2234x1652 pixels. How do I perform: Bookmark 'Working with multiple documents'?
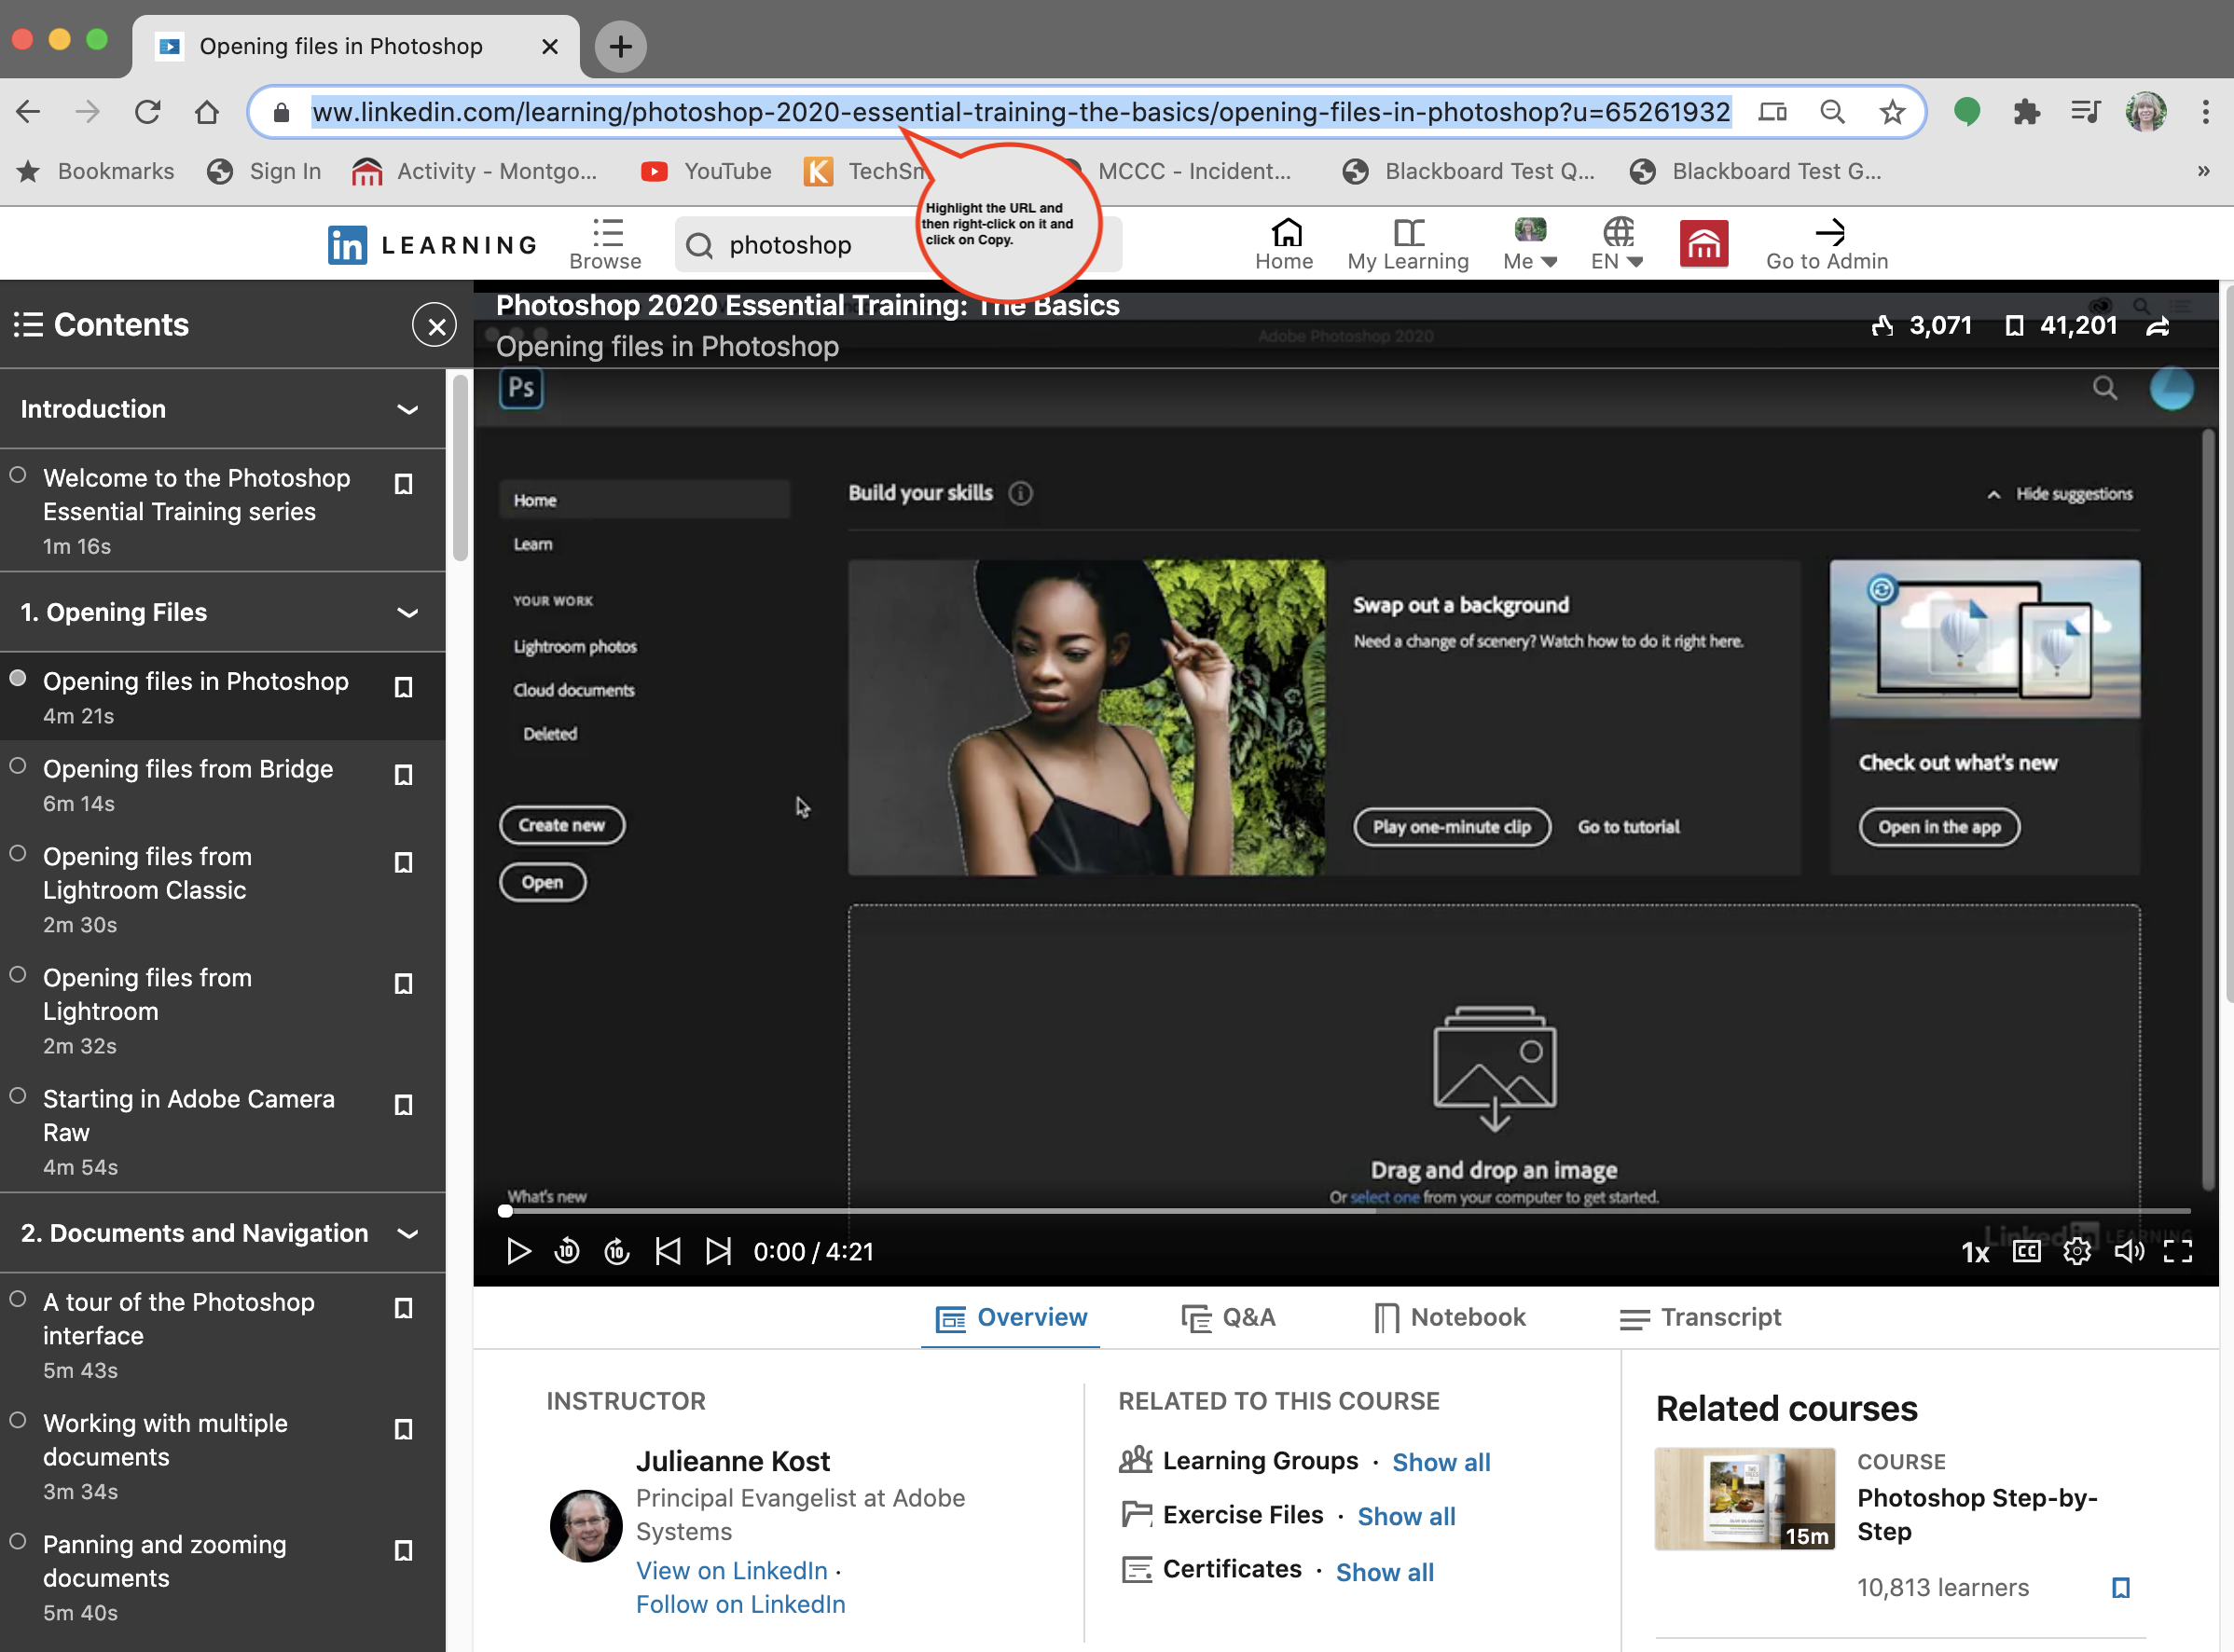[403, 1429]
